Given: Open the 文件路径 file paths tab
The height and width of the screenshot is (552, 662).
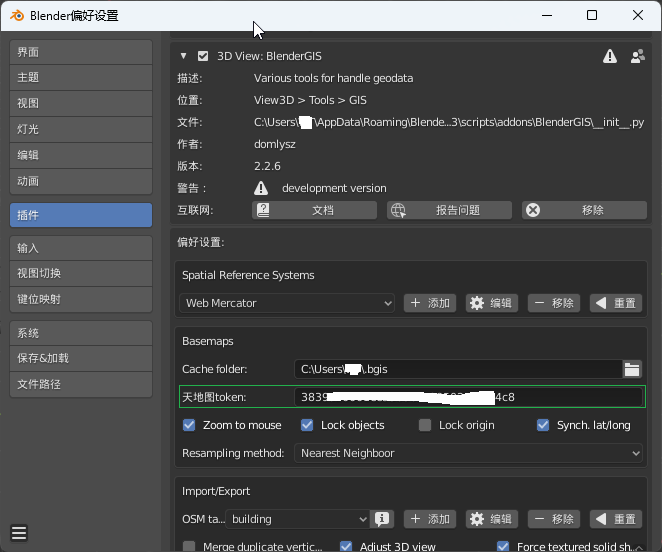Looking at the screenshot, I should [81, 384].
